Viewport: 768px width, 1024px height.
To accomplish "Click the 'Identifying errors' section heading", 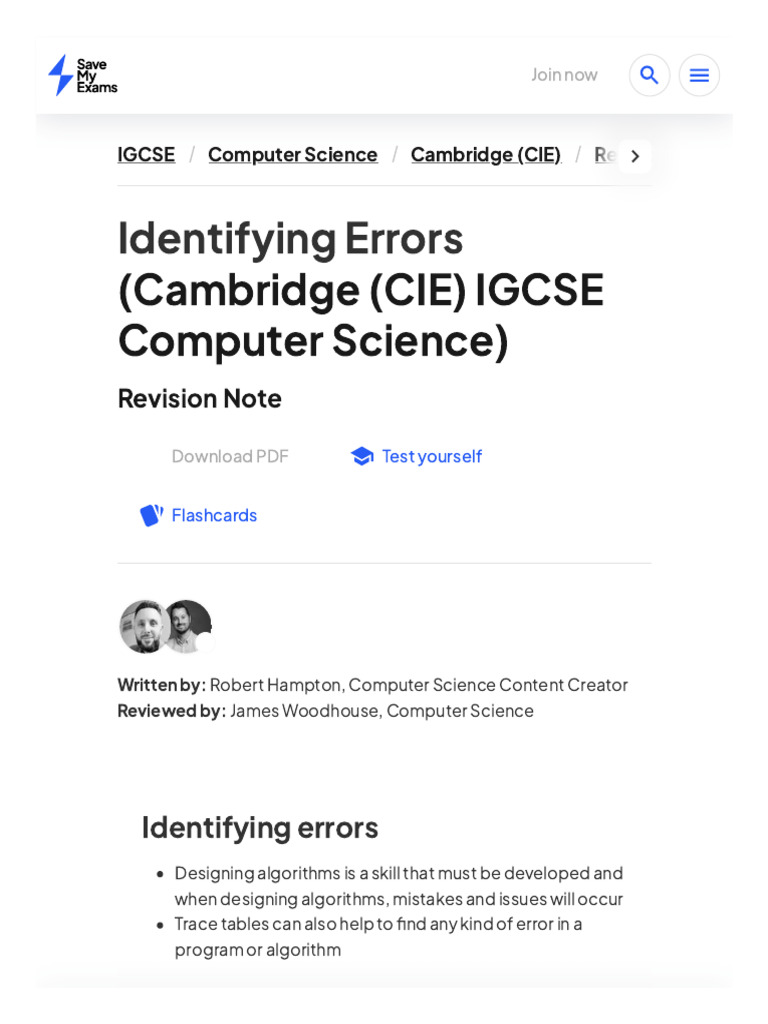I will 259,827.
